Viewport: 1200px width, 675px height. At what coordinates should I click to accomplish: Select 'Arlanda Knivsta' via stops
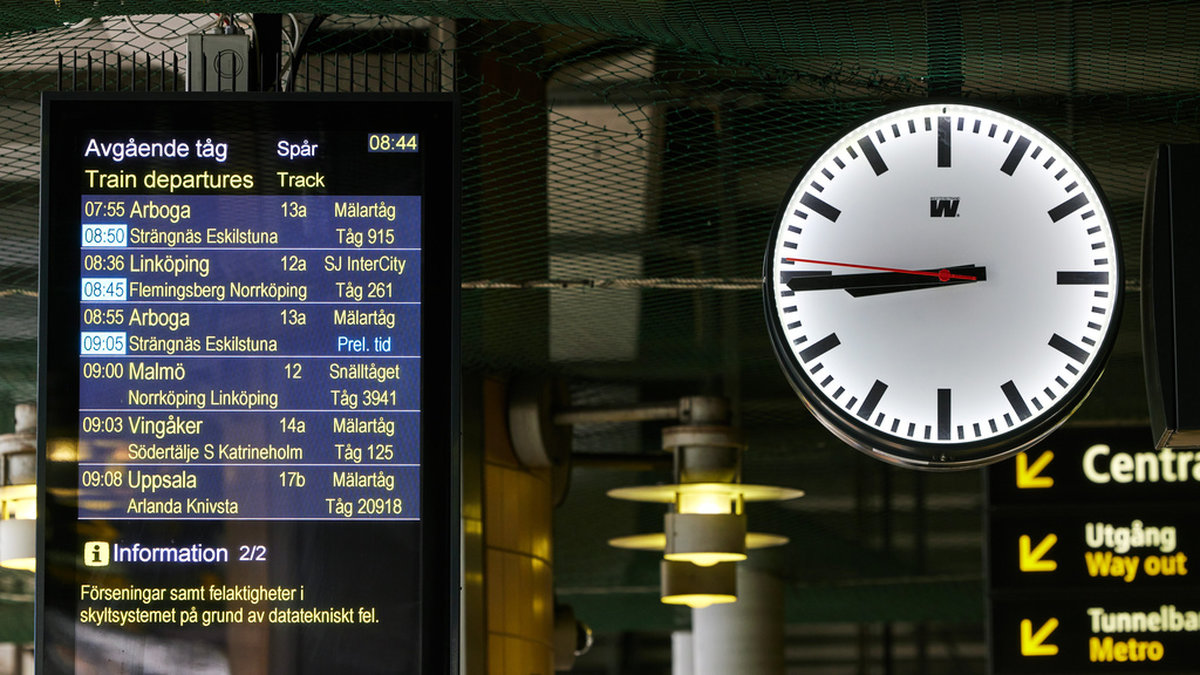point(183,506)
